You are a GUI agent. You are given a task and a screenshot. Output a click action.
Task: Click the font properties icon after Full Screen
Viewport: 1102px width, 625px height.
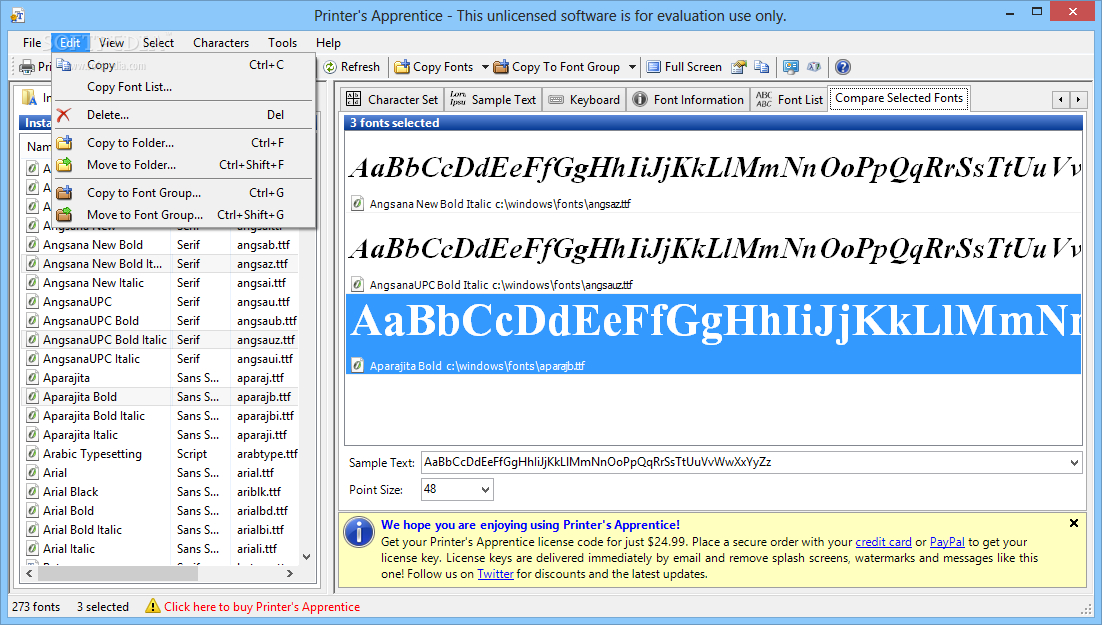[738, 67]
